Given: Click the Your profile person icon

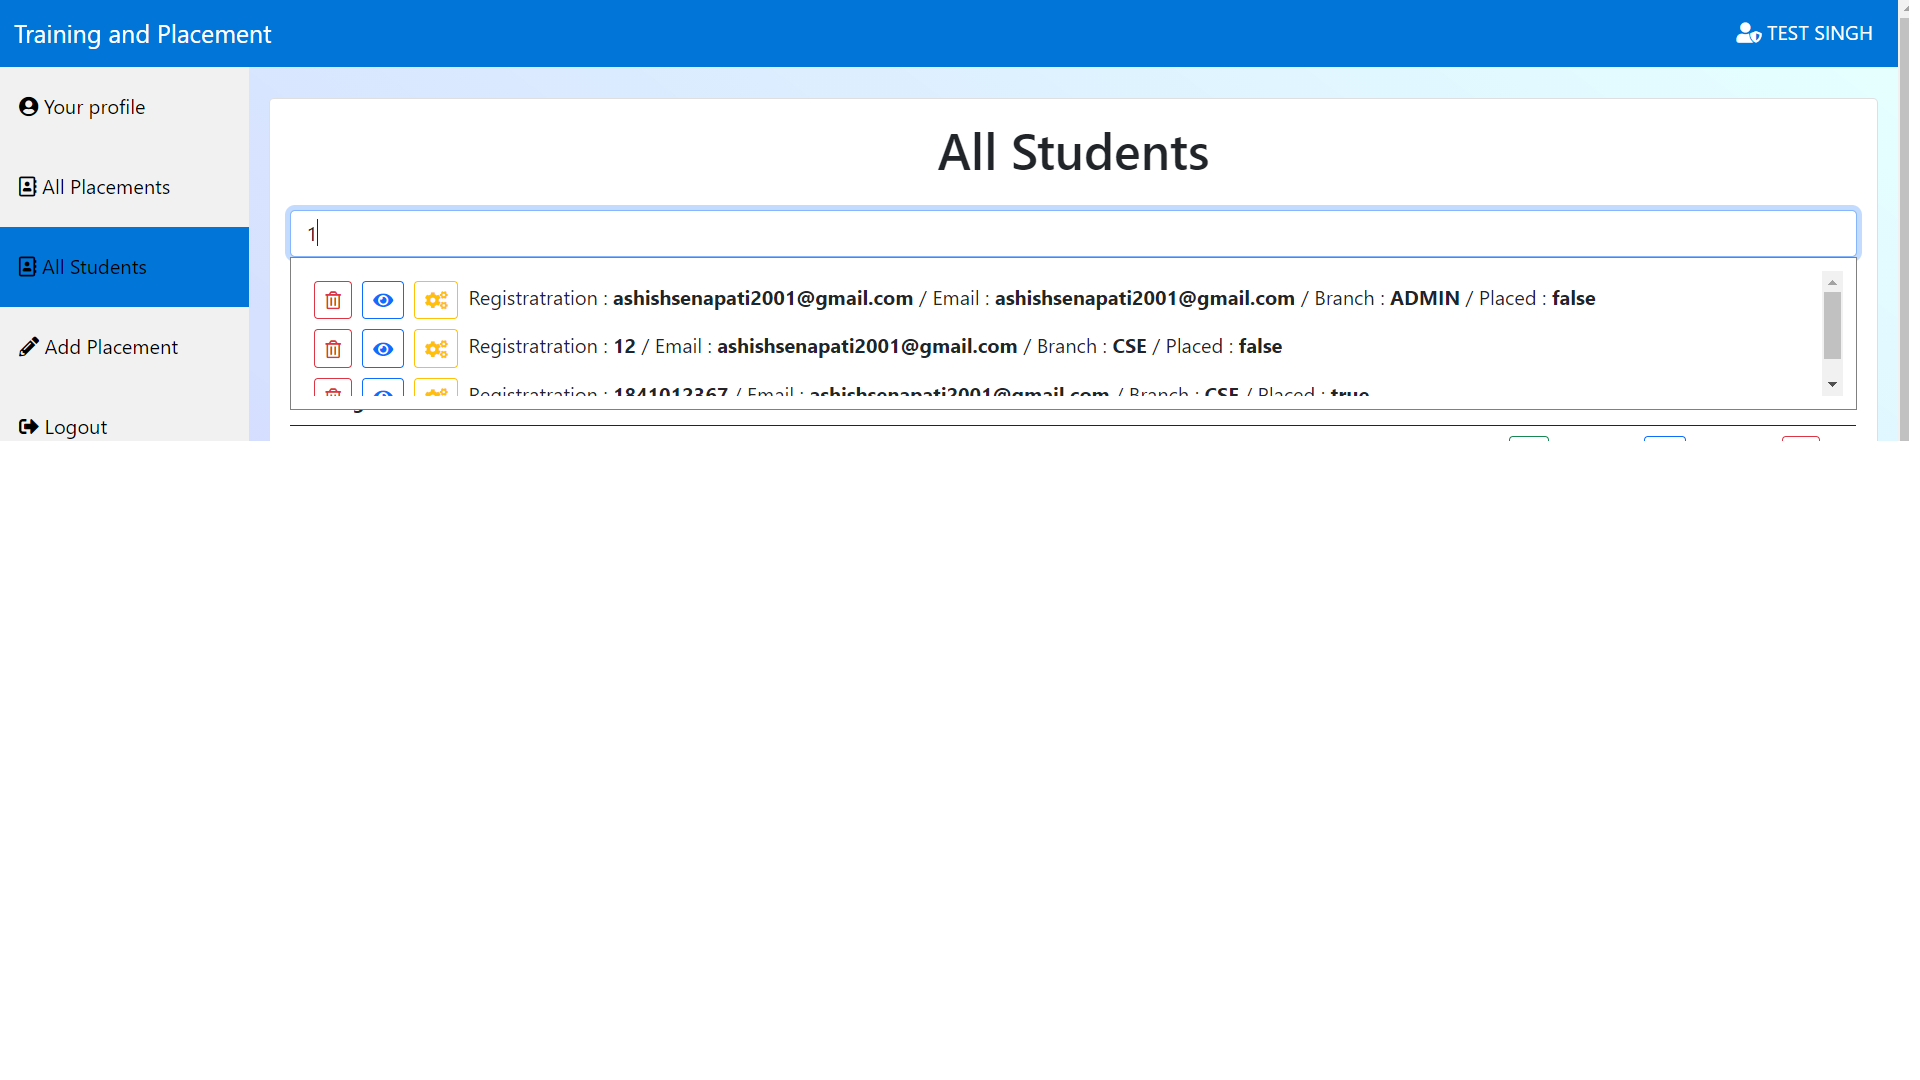Looking at the screenshot, I should 28,105.
